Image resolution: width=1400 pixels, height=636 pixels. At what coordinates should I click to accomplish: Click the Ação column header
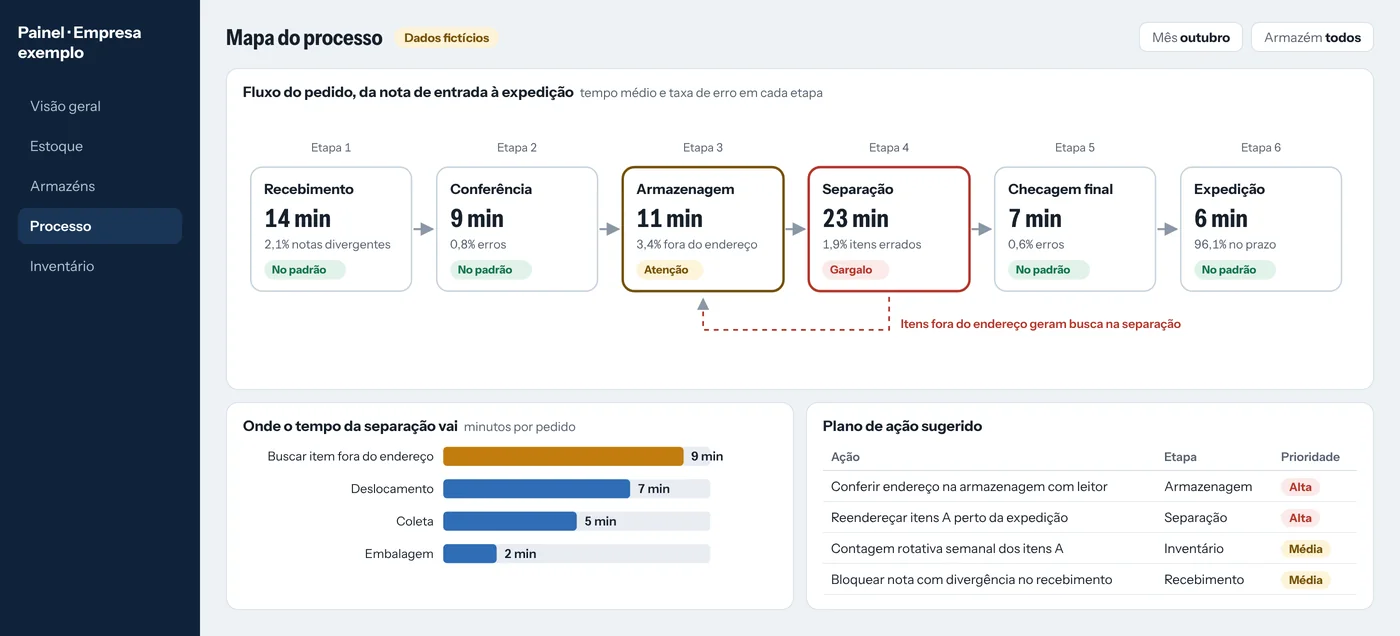(x=845, y=457)
